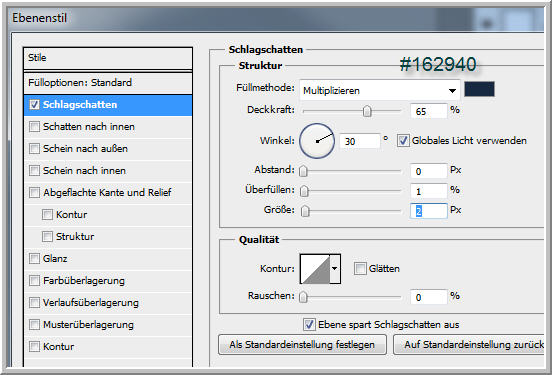Uncheck the Schlagschatten checkbox
This screenshot has height=375, width=552.
34,105
